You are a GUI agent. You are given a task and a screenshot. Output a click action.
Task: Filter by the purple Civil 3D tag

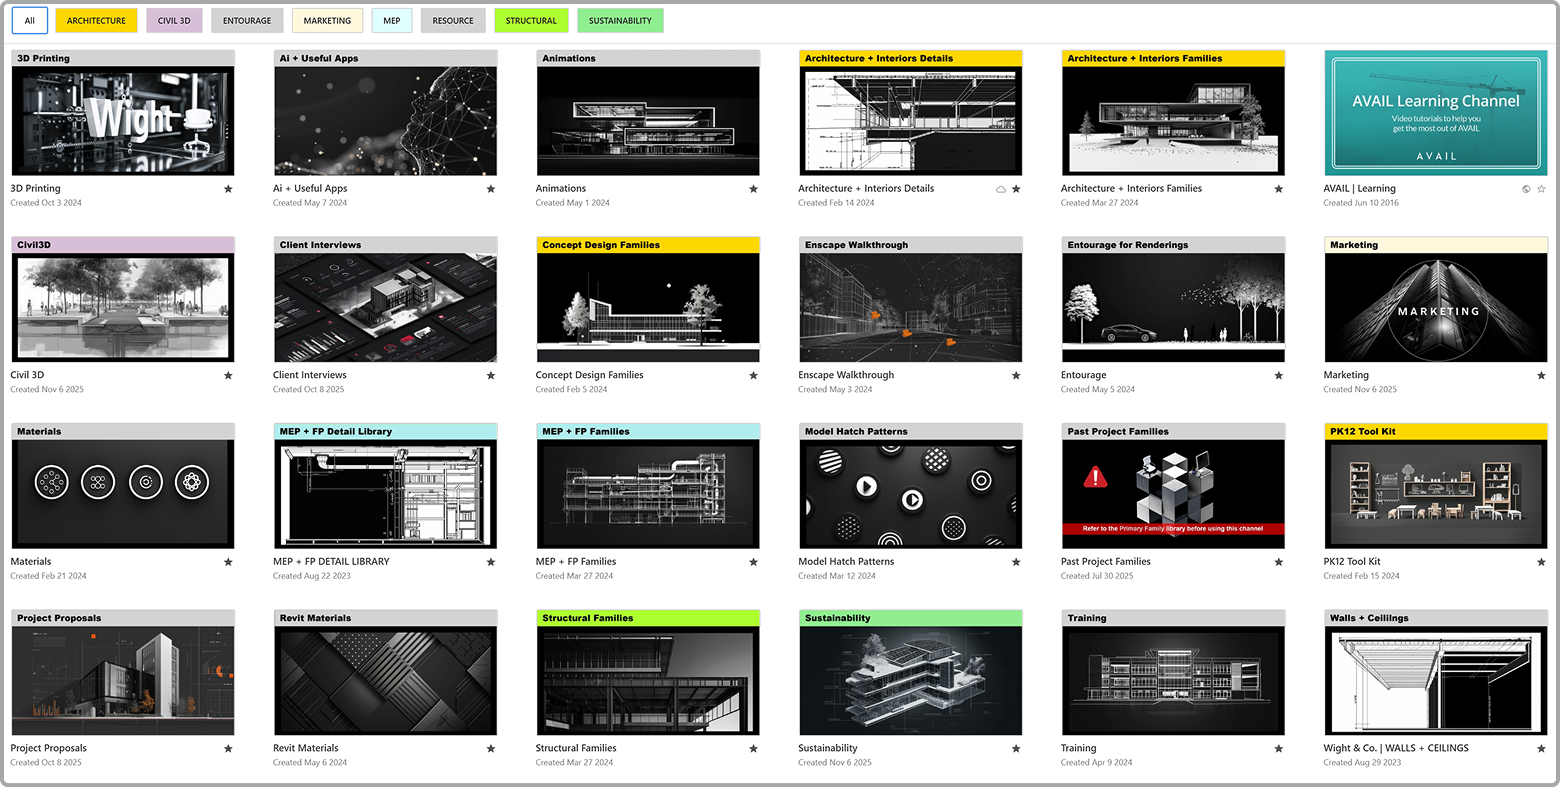coord(174,20)
